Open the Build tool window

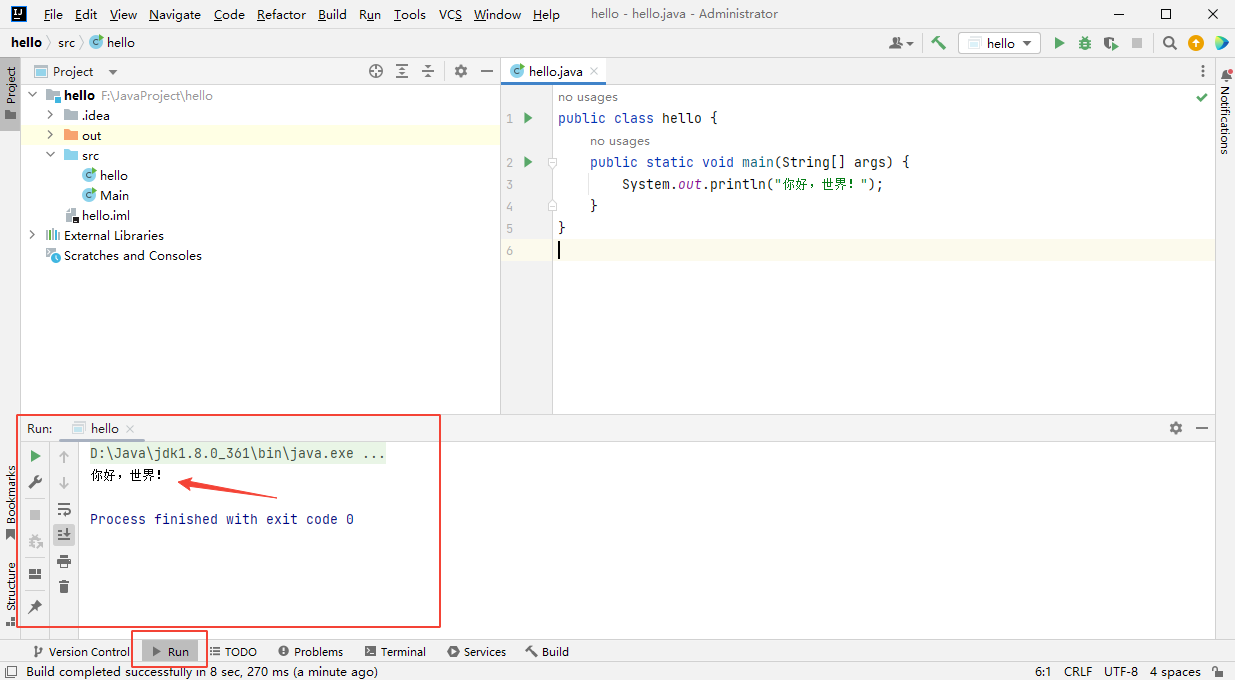[x=547, y=651]
